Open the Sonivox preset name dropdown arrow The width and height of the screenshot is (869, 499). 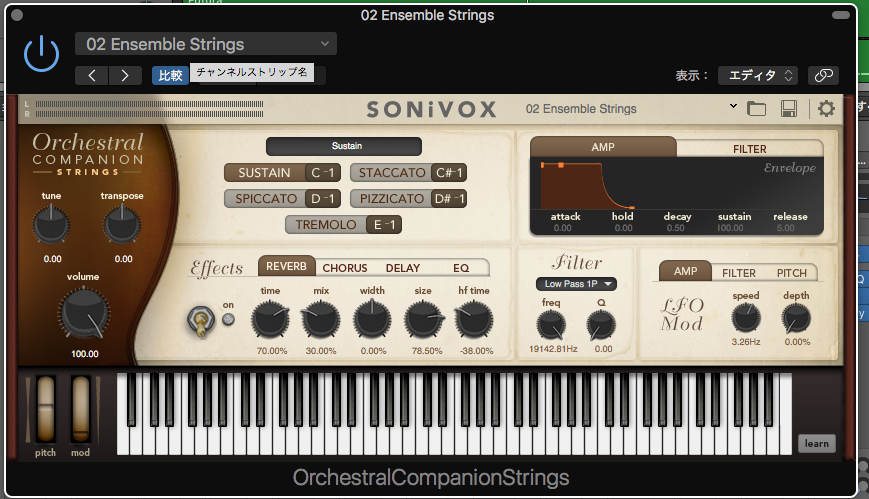[x=733, y=106]
